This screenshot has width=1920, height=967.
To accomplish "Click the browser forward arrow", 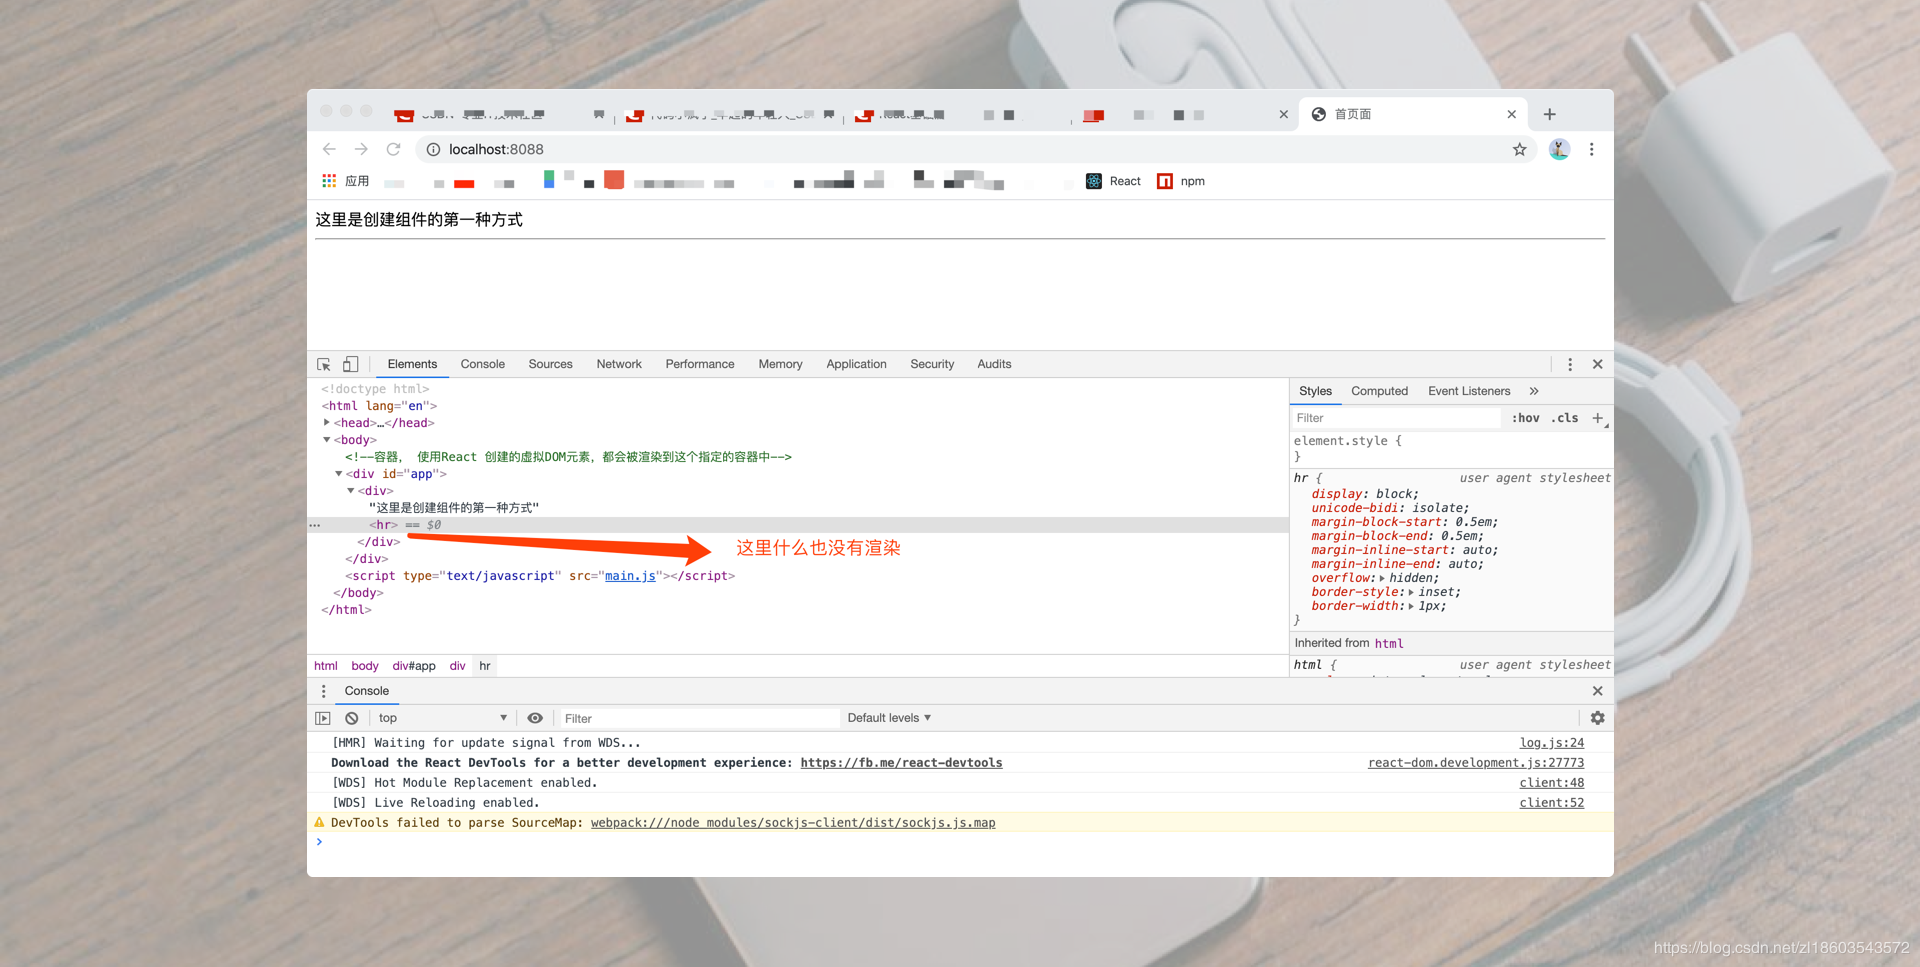I will pyautogui.click(x=361, y=149).
